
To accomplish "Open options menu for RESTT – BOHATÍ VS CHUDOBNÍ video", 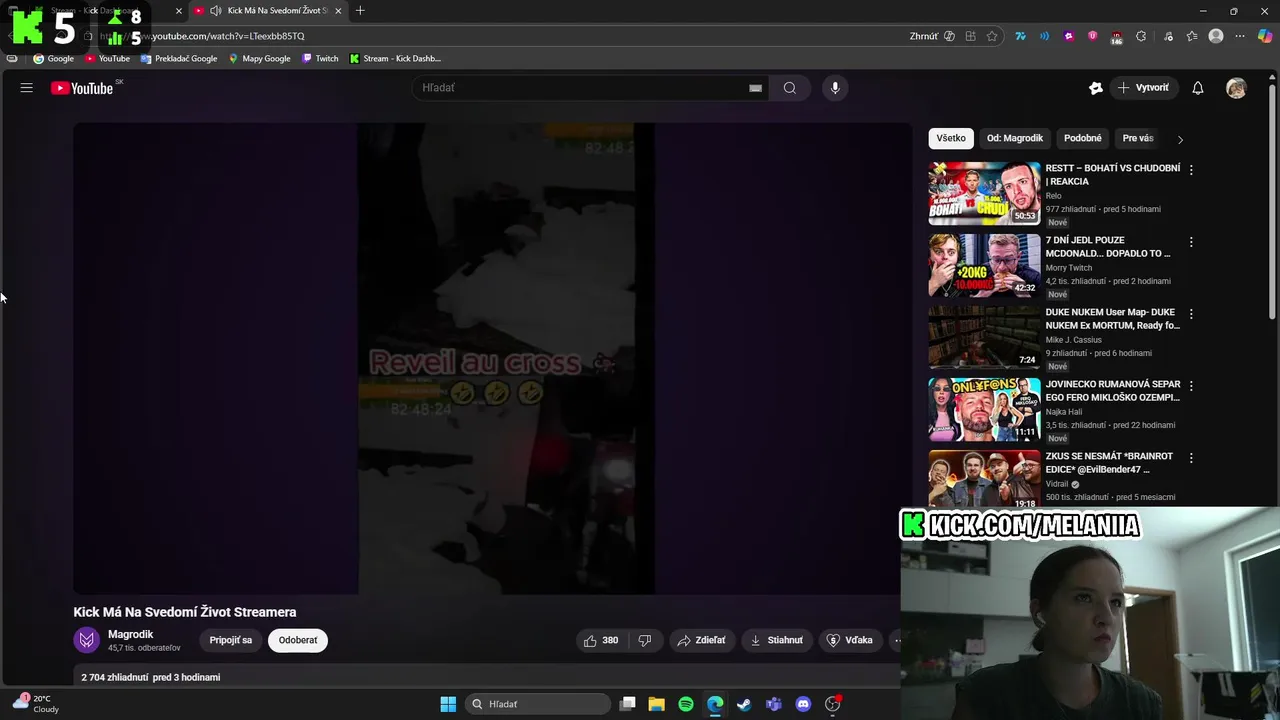I will (x=1191, y=170).
